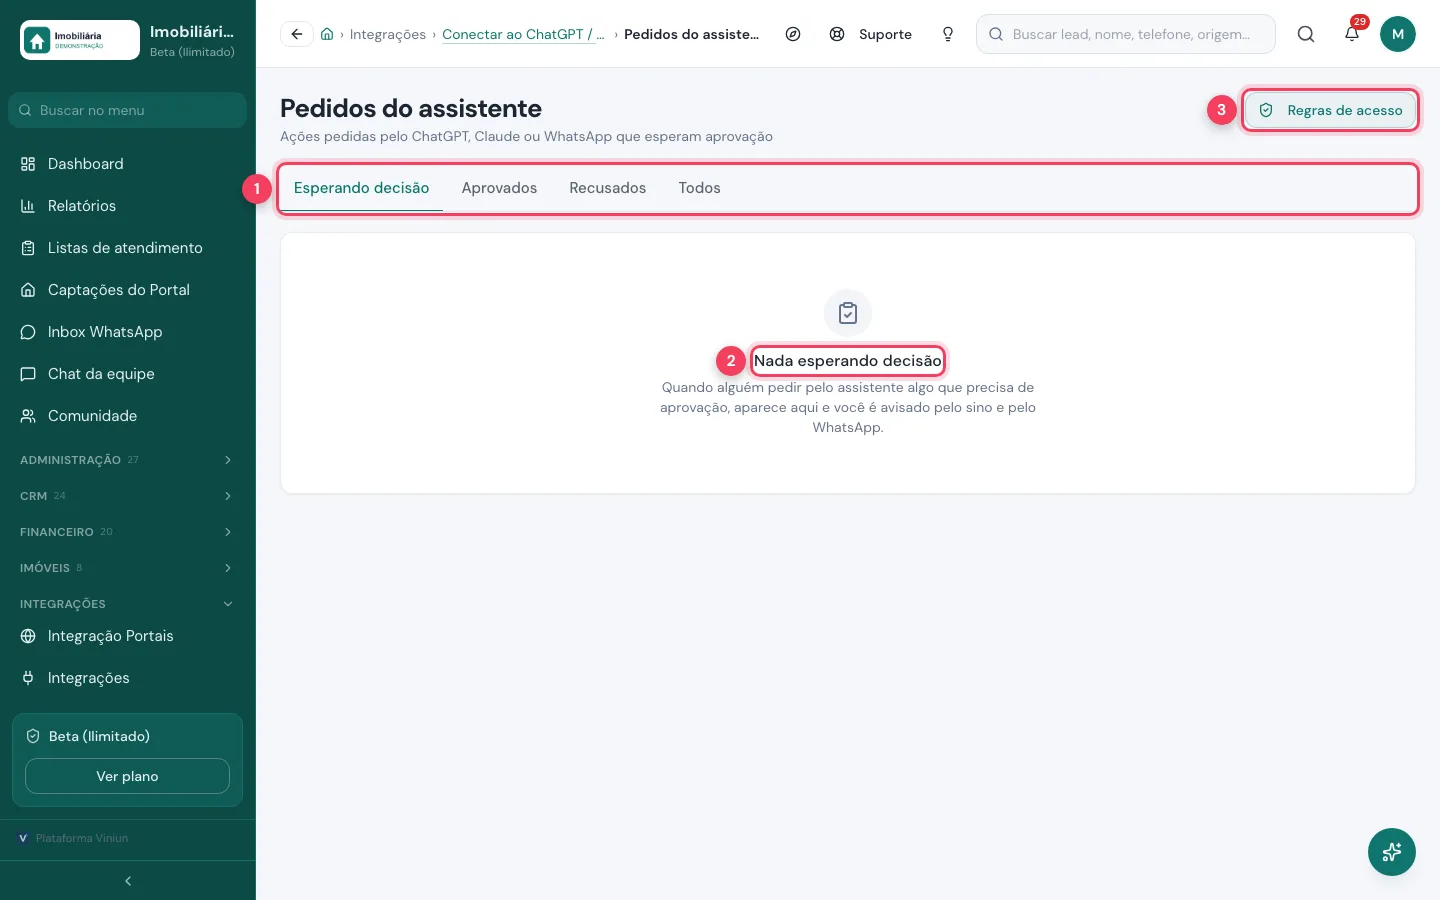
Task: Open Listas de atendimento in sidebar
Action: [x=127, y=248]
